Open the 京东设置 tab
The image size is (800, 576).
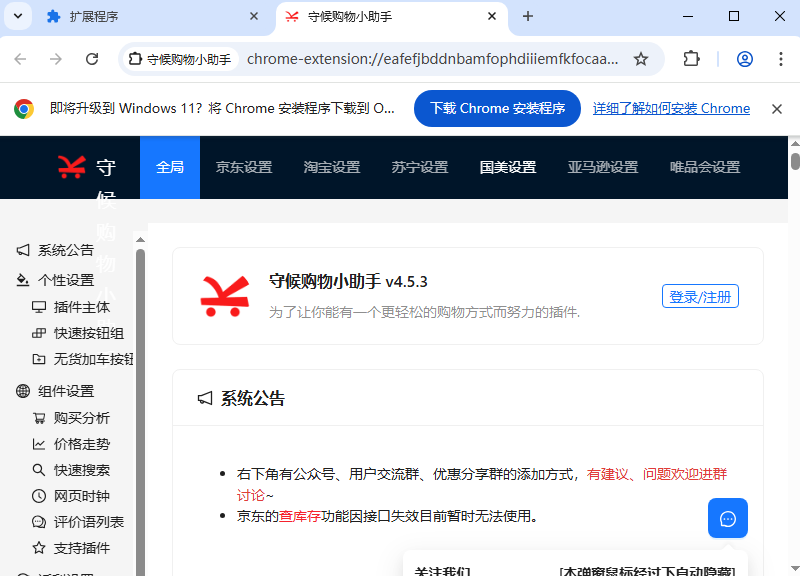click(x=244, y=167)
